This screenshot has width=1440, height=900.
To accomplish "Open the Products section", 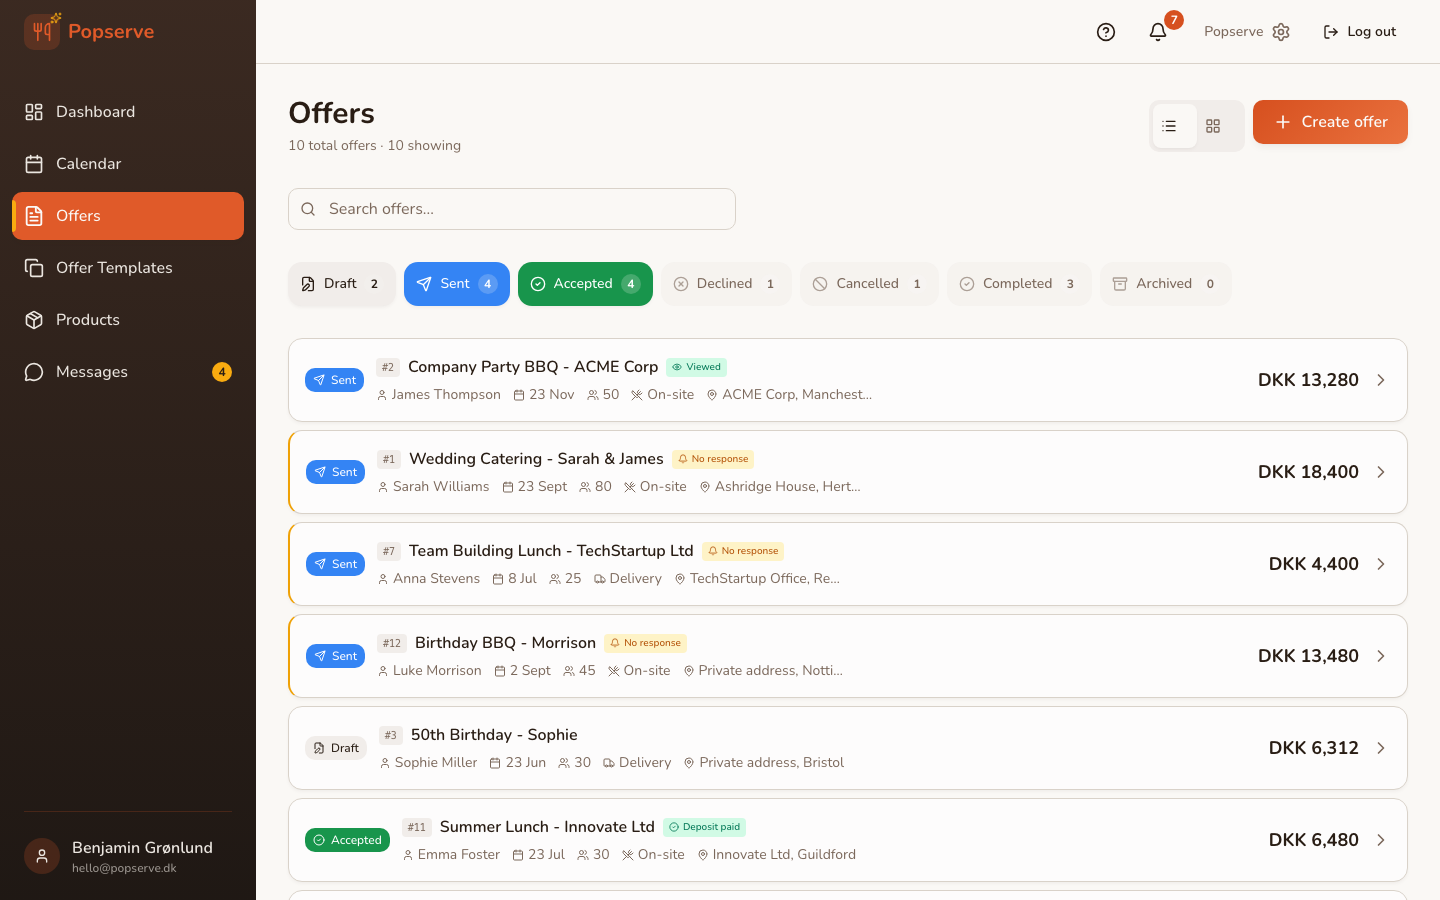I will [87, 319].
